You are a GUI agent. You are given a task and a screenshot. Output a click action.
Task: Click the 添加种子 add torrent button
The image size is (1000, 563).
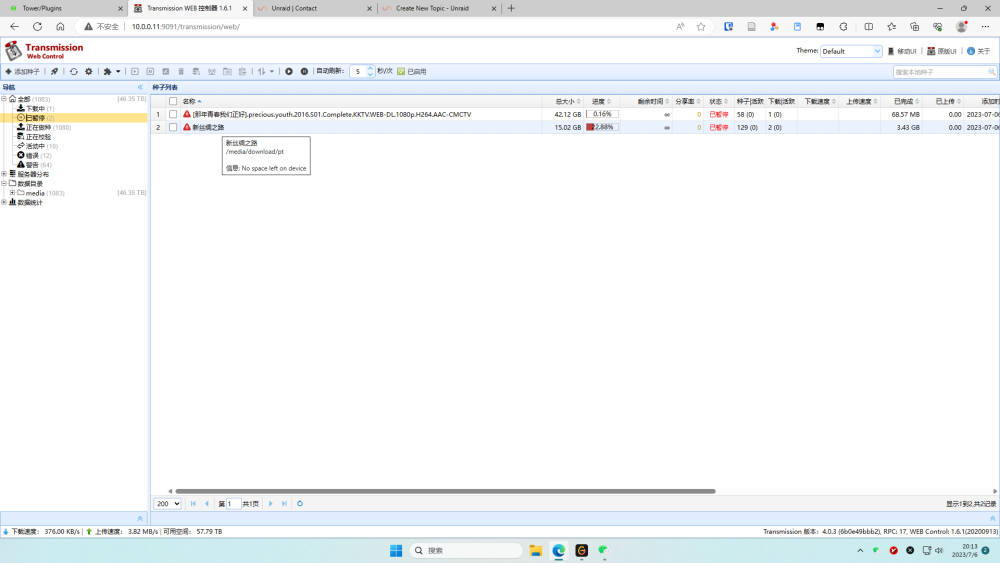(22, 71)
